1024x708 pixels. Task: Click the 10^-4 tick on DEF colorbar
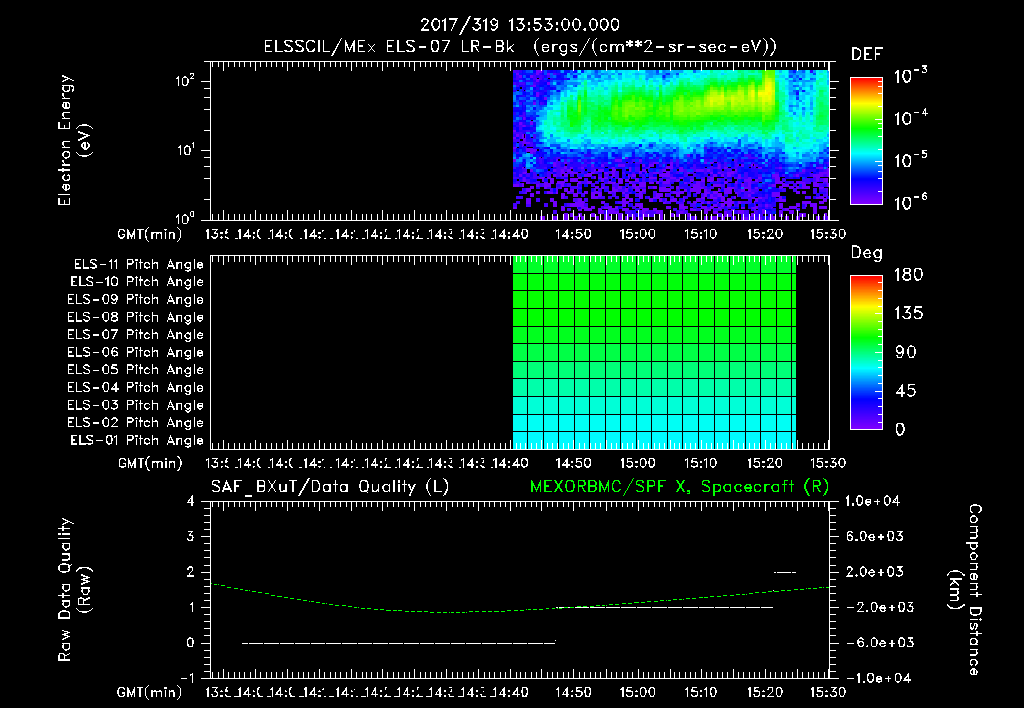pos(910,118)
